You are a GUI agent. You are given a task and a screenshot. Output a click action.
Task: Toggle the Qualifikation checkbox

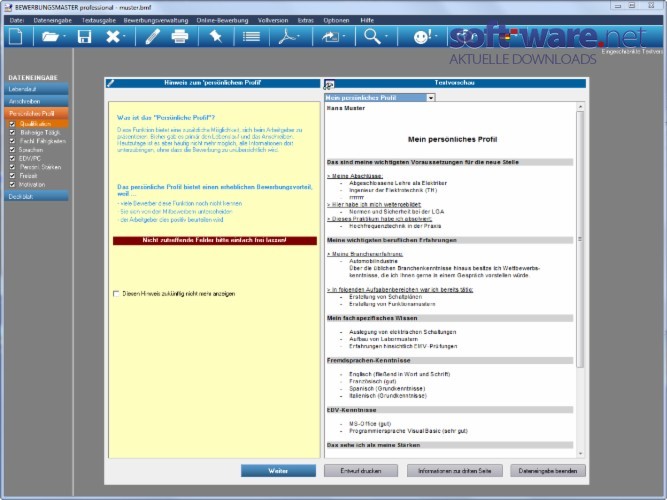12,124
